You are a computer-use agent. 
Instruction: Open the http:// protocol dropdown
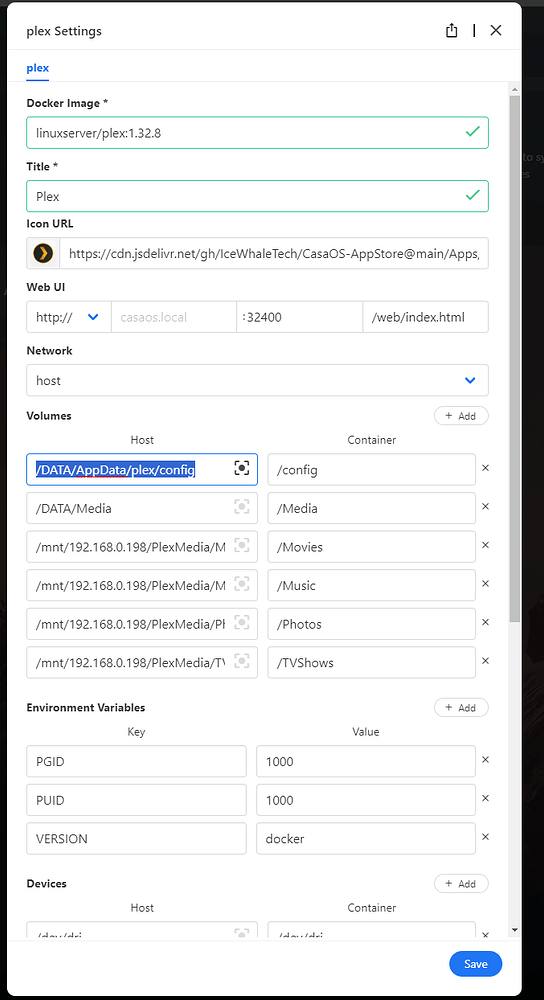point(69,317)
